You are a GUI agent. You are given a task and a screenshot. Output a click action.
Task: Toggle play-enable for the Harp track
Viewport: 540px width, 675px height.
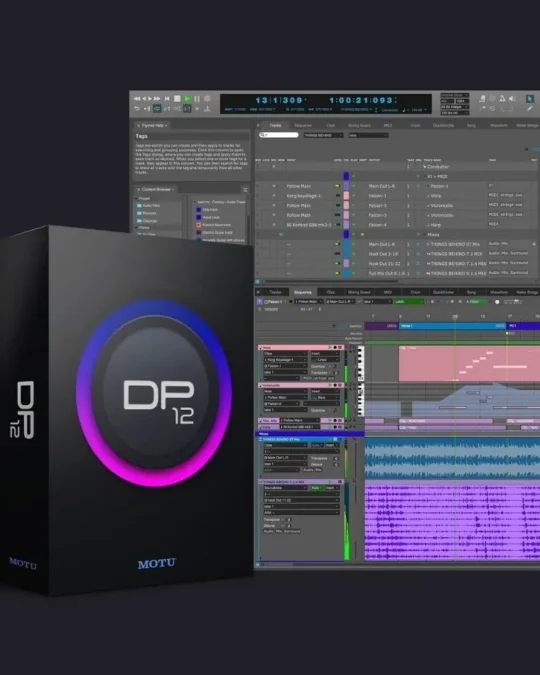(x=354, y=225)
